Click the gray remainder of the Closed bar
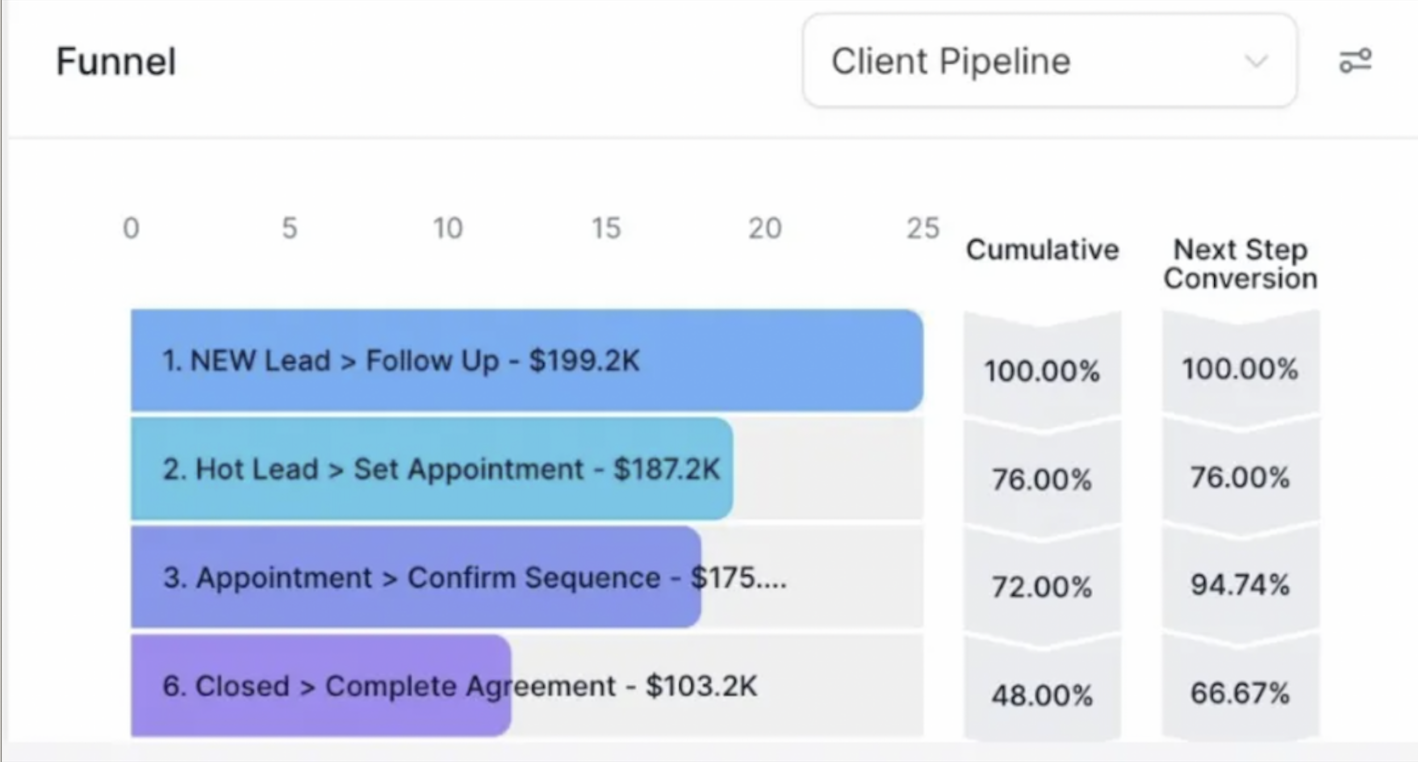This screenshot has width=1418, height=762. pyautogui.click(x=718, y=686)
